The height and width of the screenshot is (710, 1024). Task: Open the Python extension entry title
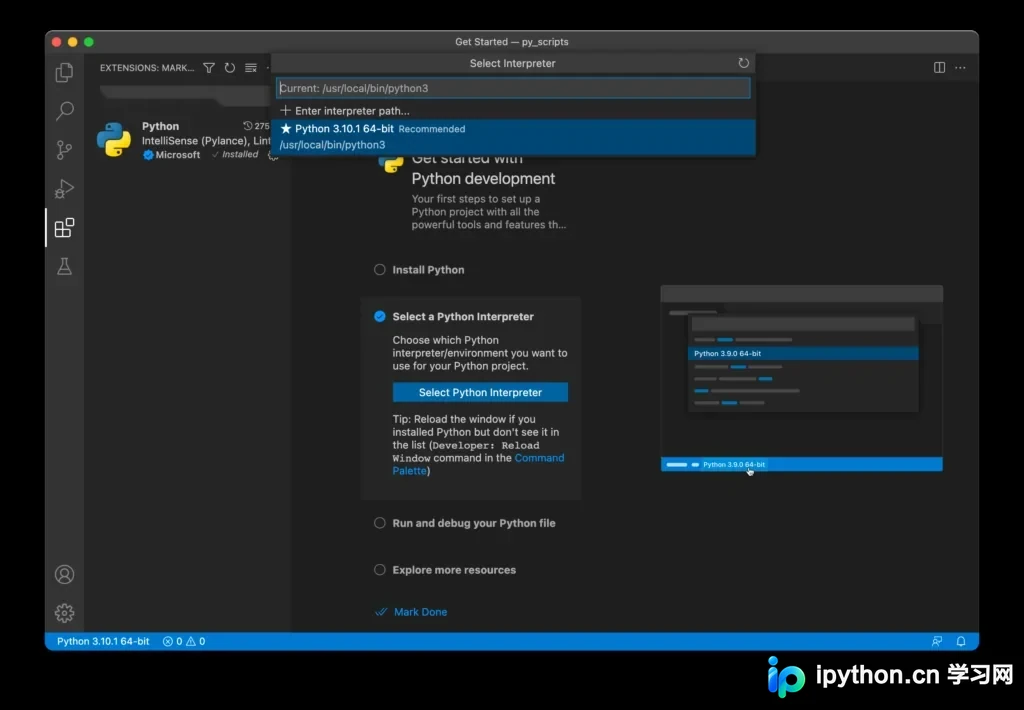tap(160, 126)
